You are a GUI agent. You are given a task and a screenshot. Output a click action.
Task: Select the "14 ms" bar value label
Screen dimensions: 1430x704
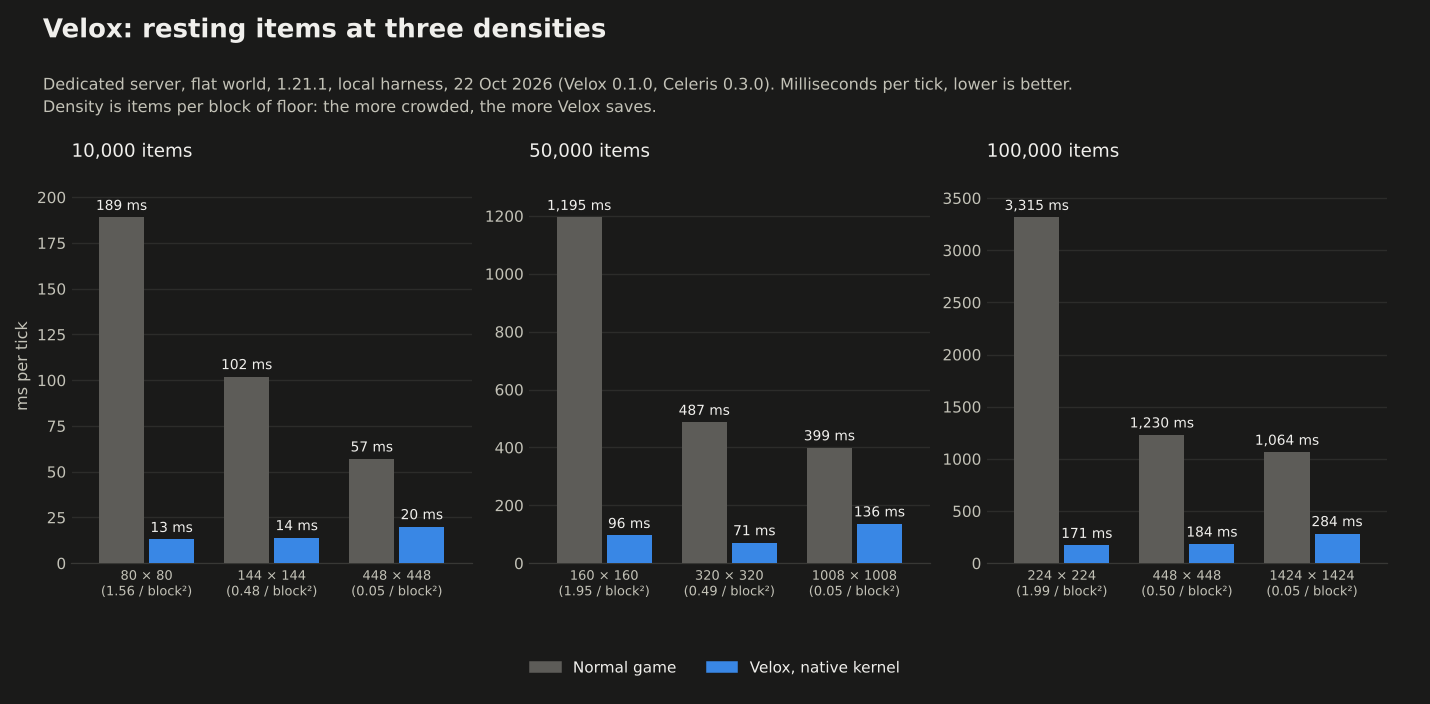[296, 526]
